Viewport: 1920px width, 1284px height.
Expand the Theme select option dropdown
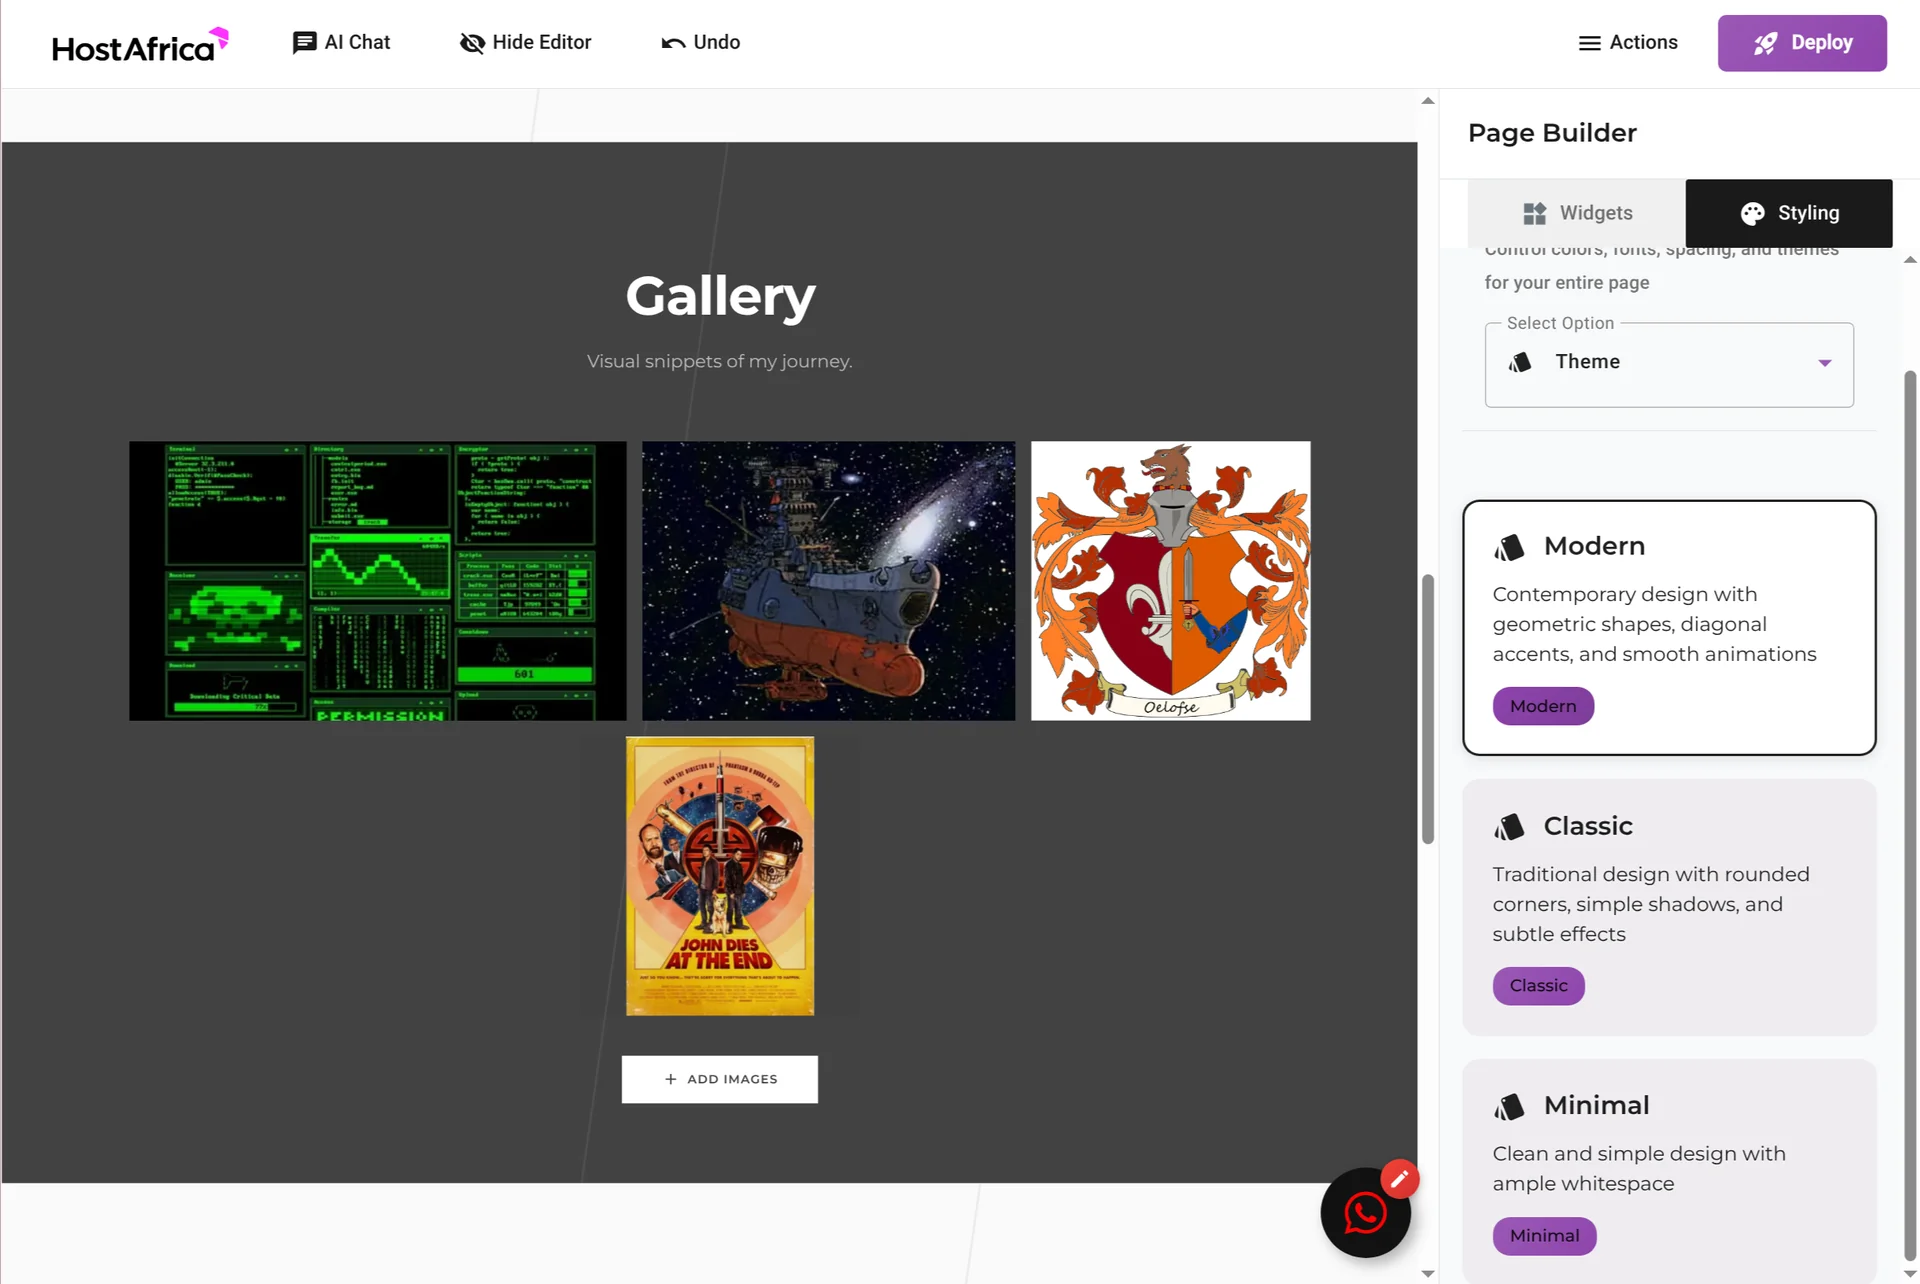(1667, 363)
